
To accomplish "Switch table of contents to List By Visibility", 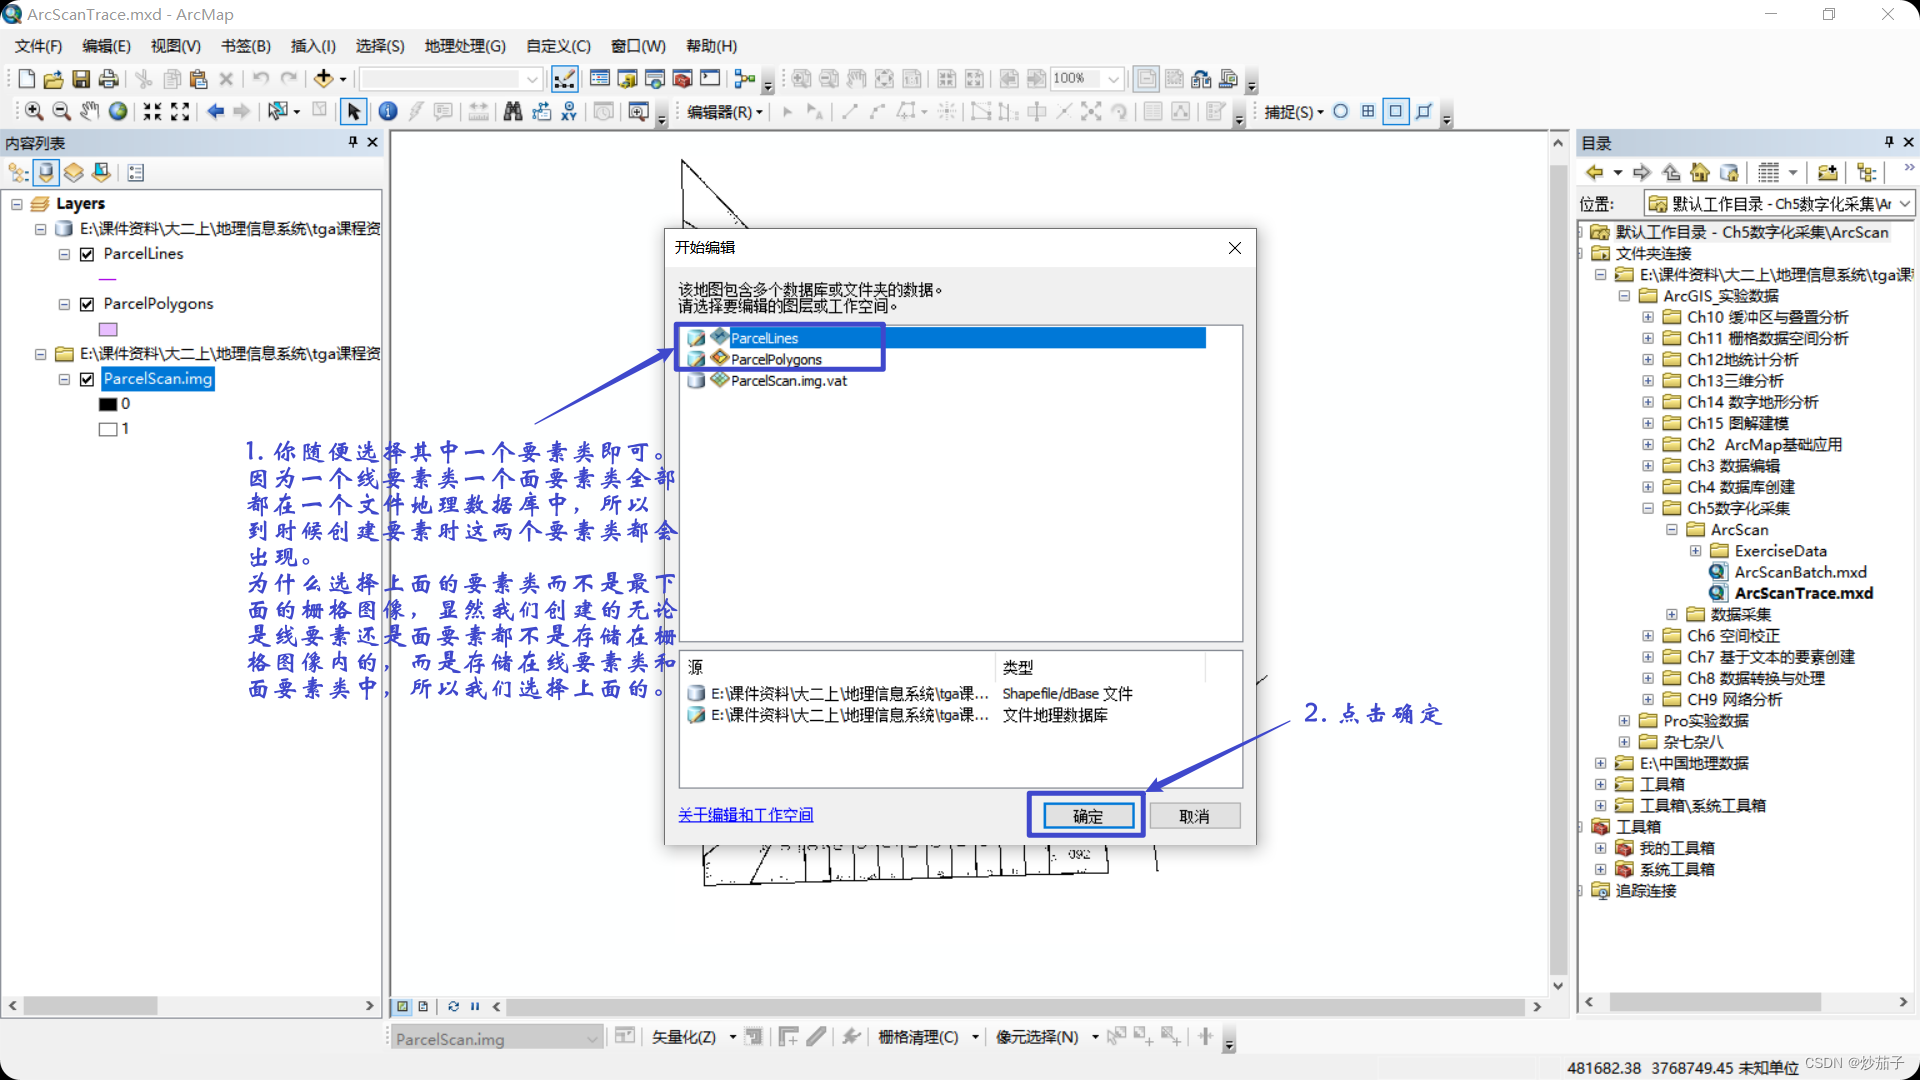I will [x=74, y=172].
